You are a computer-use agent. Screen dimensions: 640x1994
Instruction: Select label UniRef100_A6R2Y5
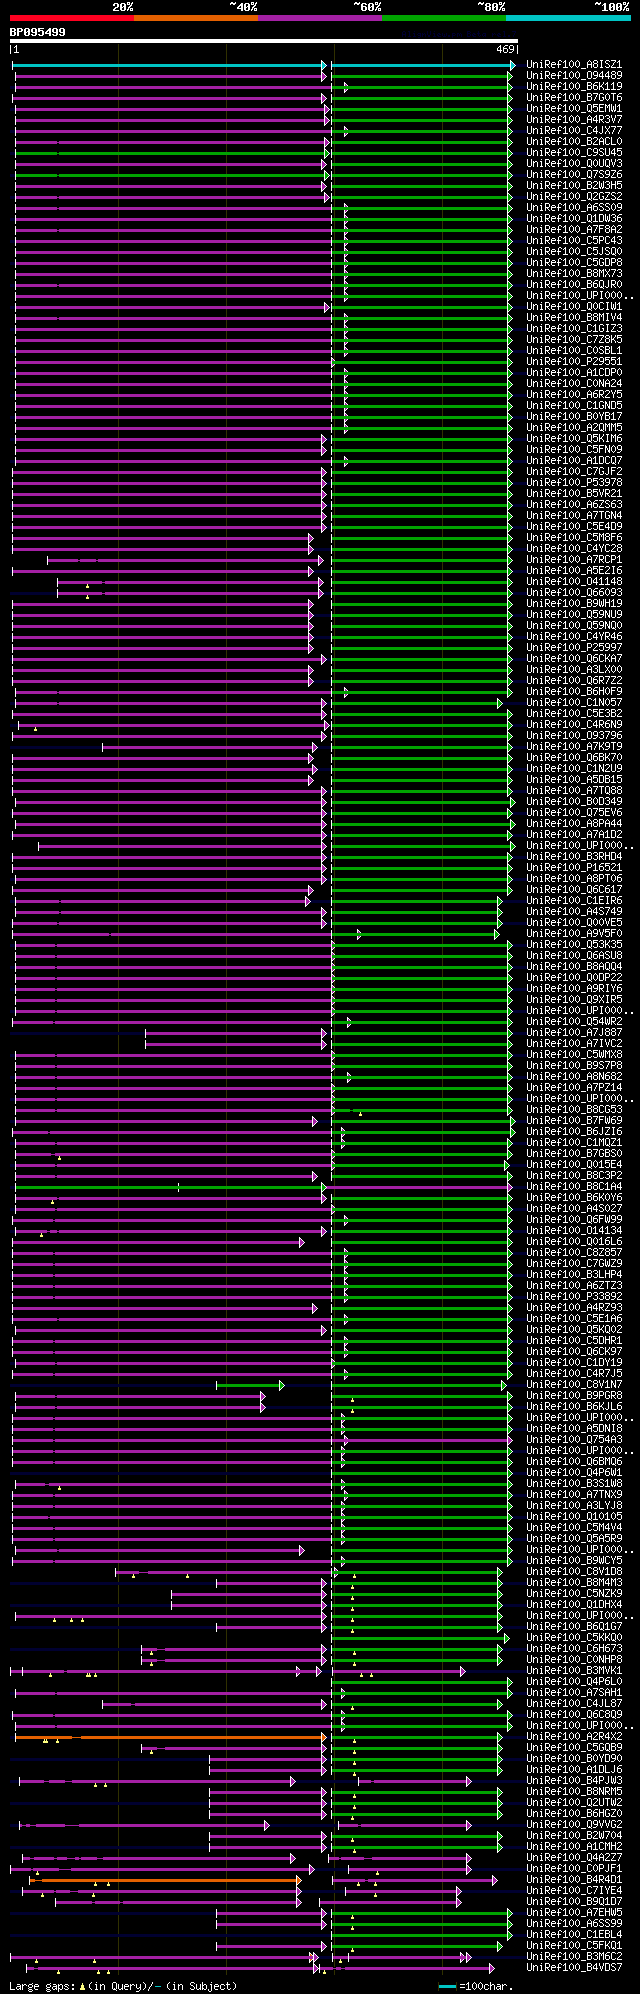[574, 394]
